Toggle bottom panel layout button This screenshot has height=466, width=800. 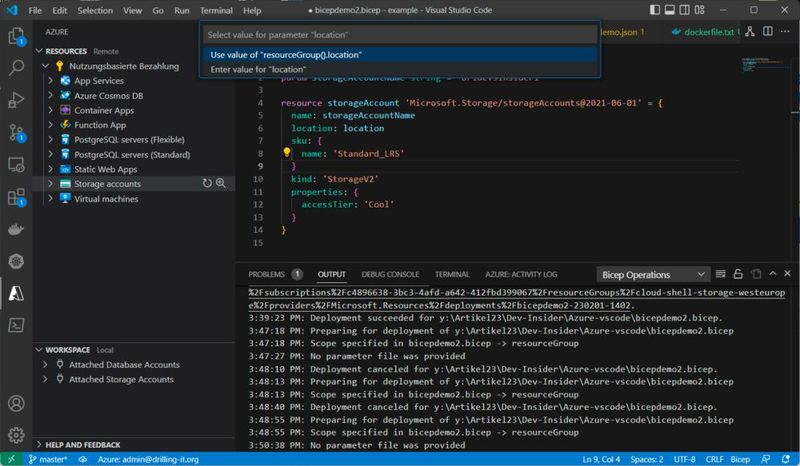669,10
